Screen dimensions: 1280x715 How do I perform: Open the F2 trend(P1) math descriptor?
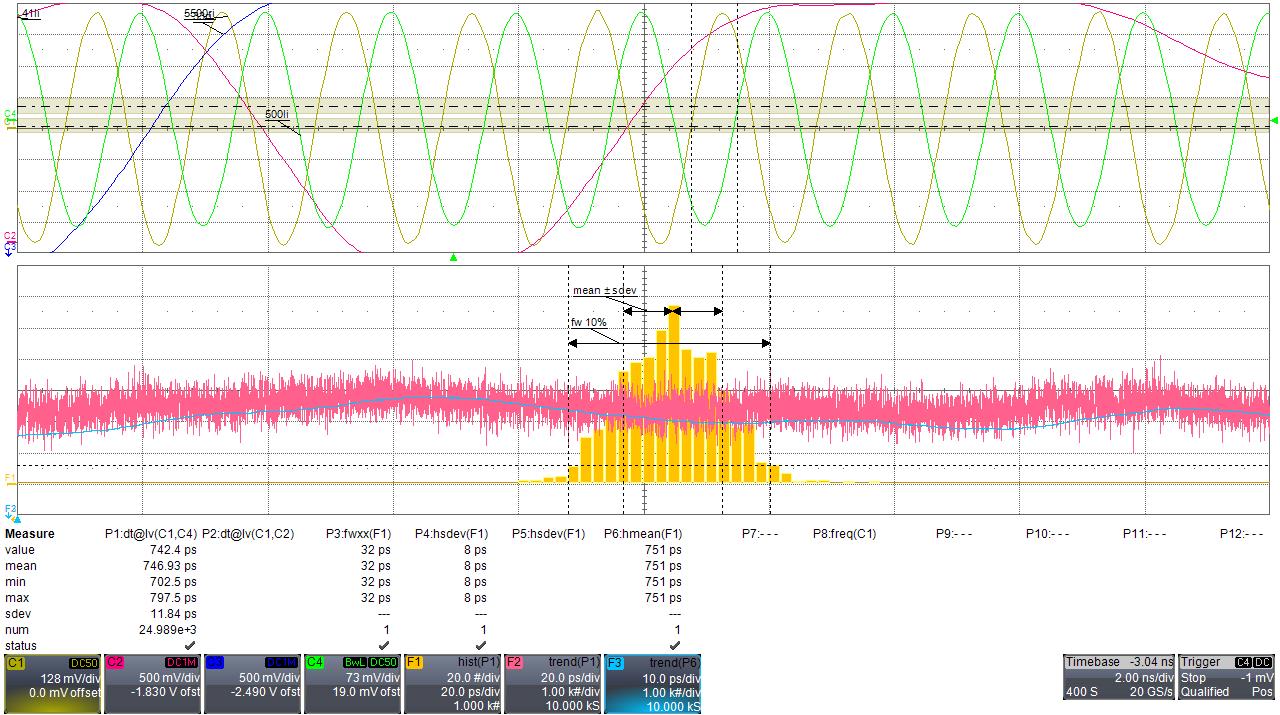click(552, 684)
